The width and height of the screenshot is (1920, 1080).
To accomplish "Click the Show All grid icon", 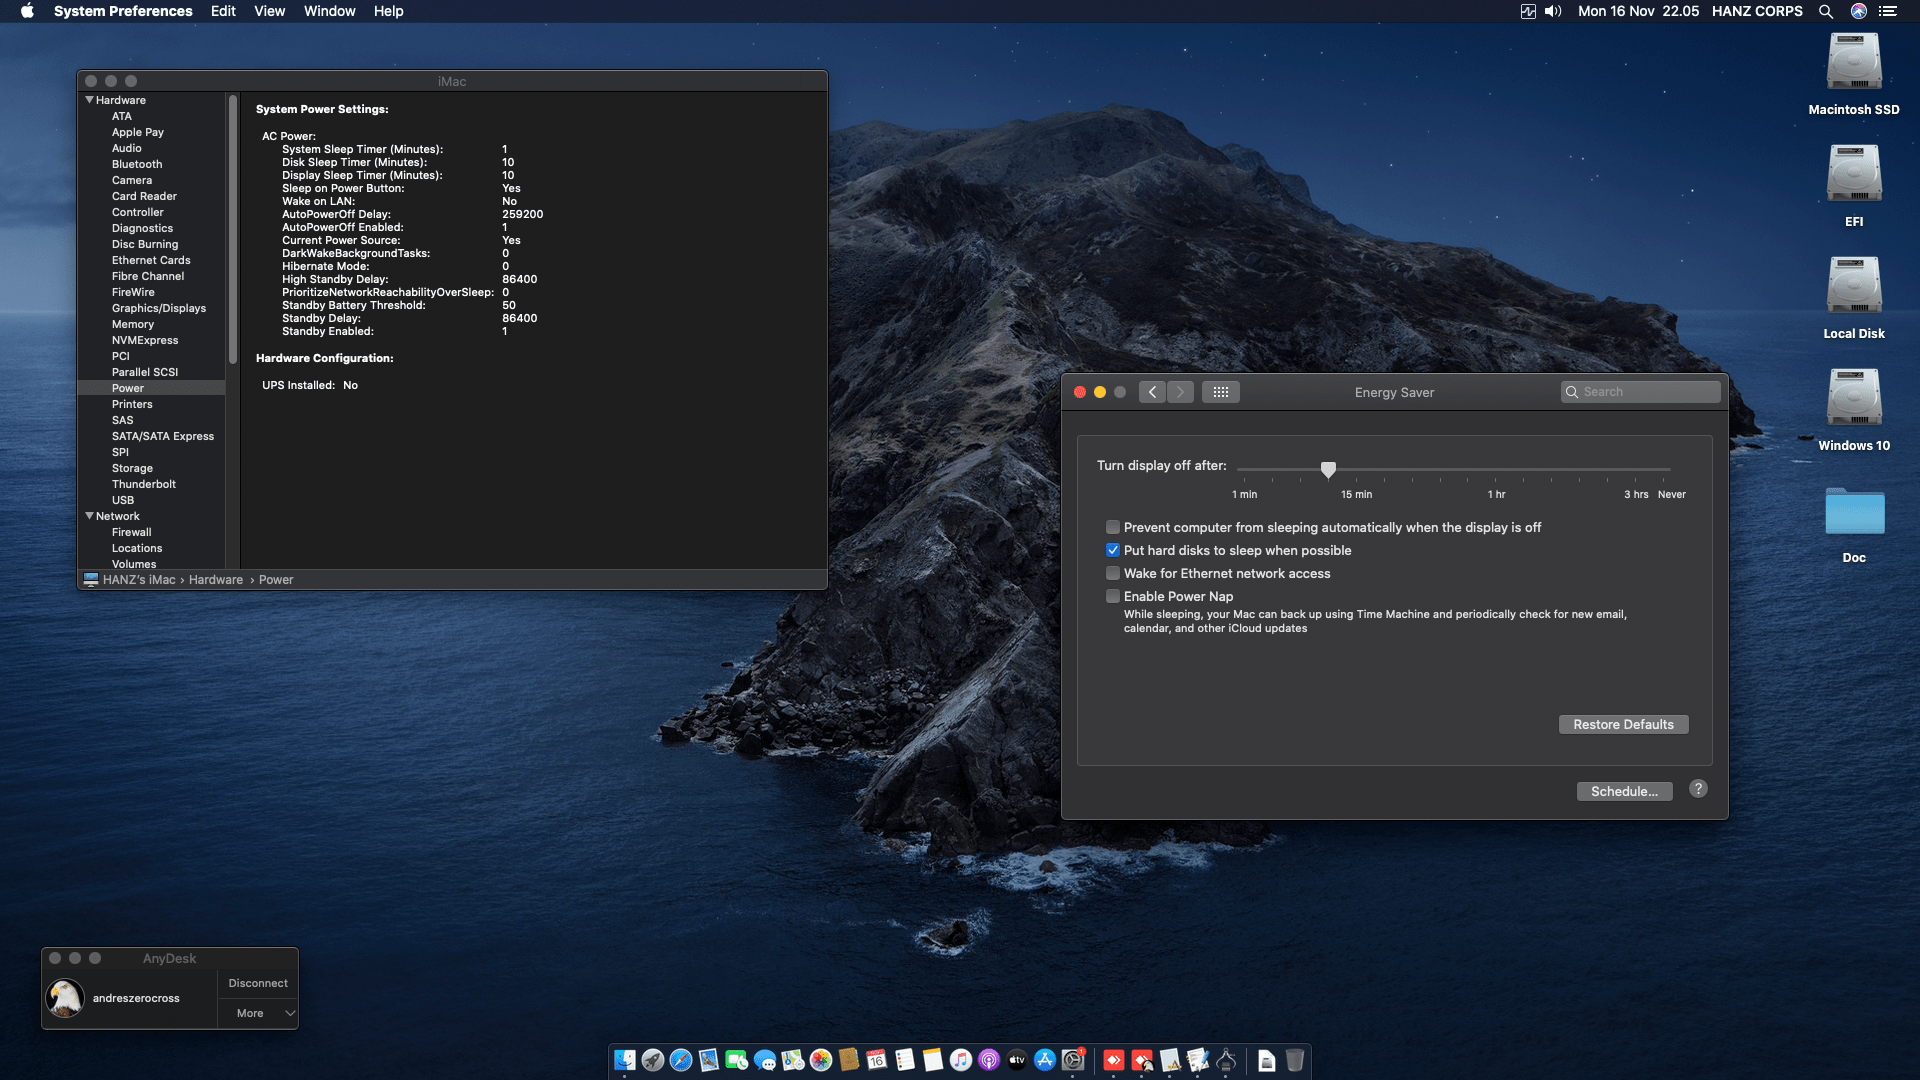I will click(x=1220, y=392).
